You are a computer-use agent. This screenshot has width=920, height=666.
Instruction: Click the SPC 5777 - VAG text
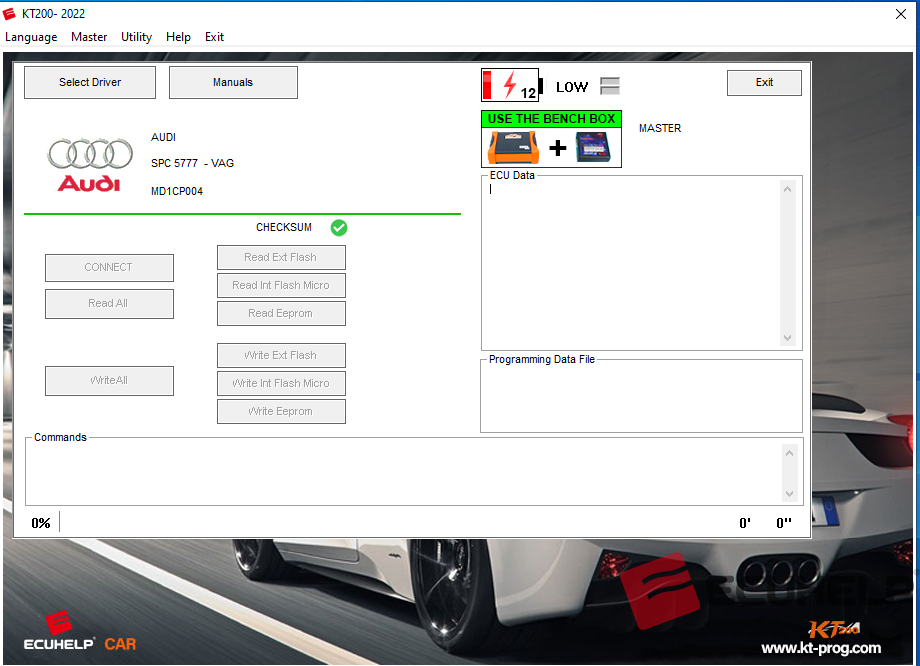(x=192, y=163)
